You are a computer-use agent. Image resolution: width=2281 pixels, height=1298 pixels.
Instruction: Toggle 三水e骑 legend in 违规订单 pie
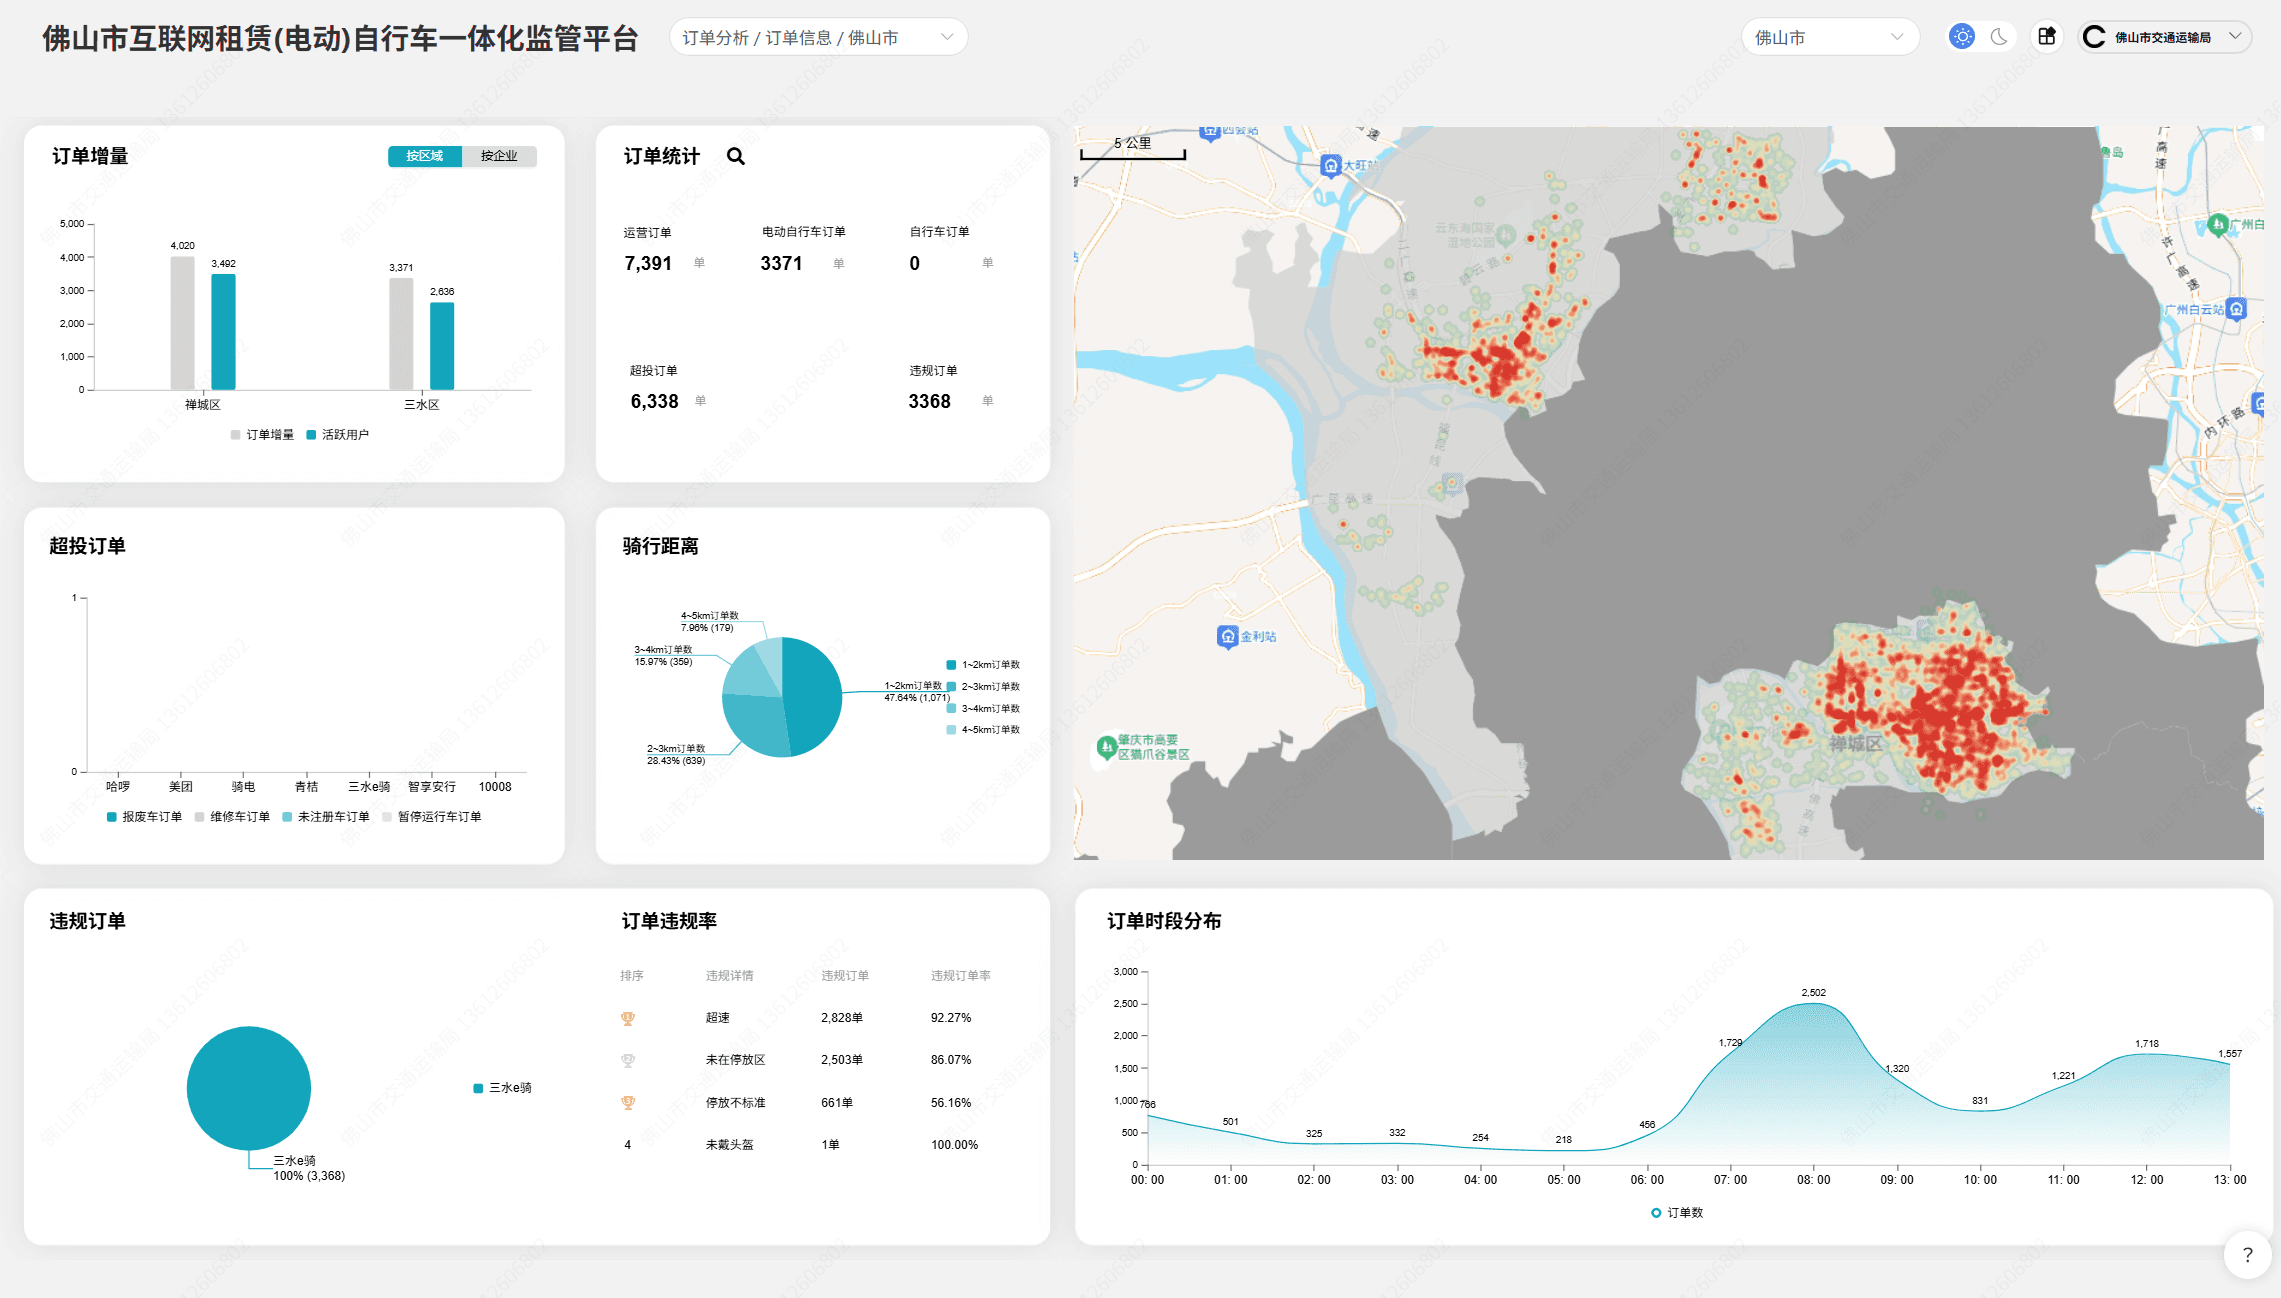pyautogui.click(x=503, y=1088)
